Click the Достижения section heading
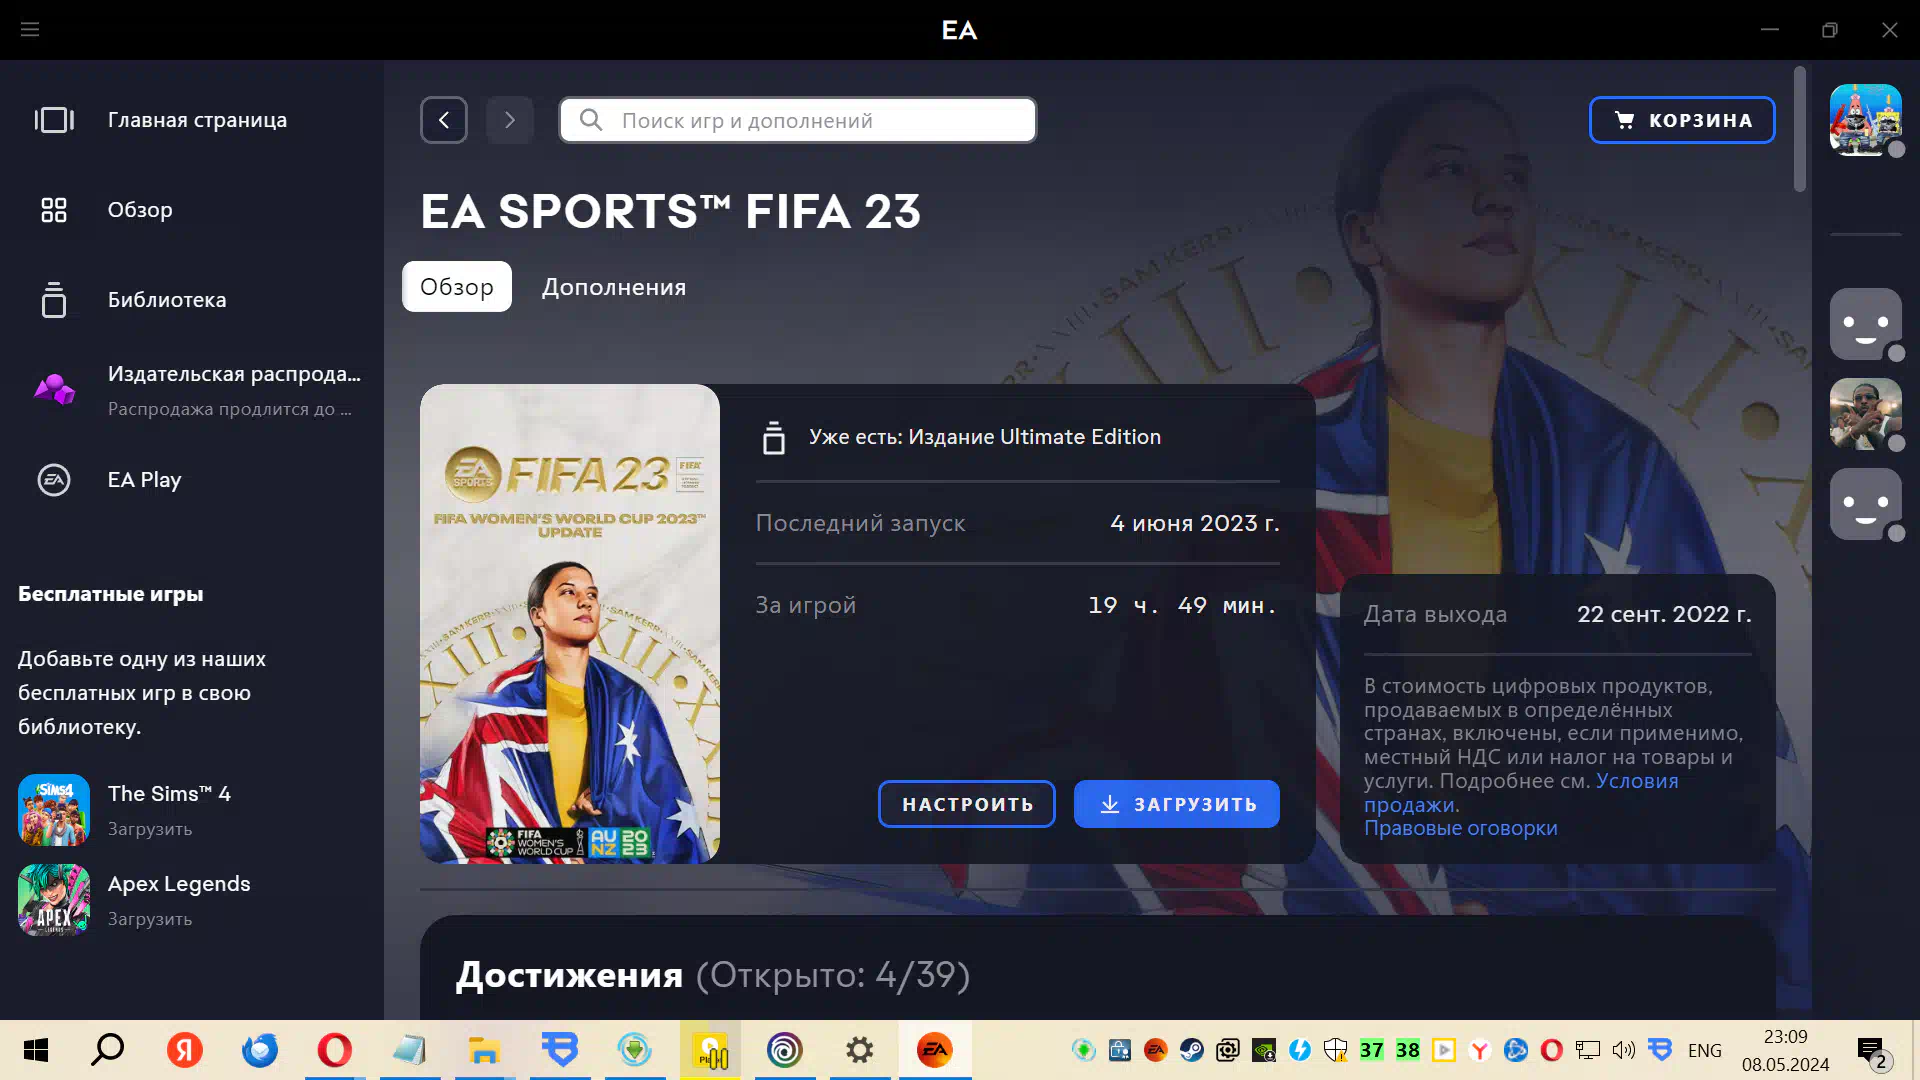The image size is (1920, 1080). [x=570, y=975]
